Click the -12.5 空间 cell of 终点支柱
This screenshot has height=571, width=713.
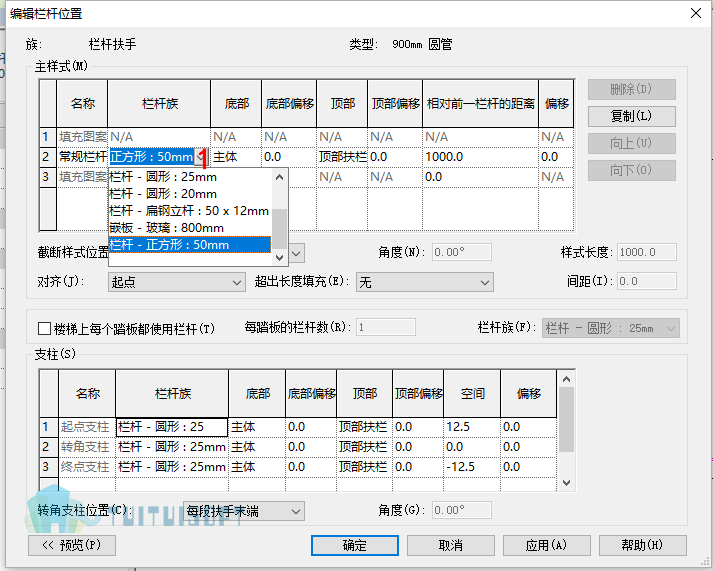point(472,467)
